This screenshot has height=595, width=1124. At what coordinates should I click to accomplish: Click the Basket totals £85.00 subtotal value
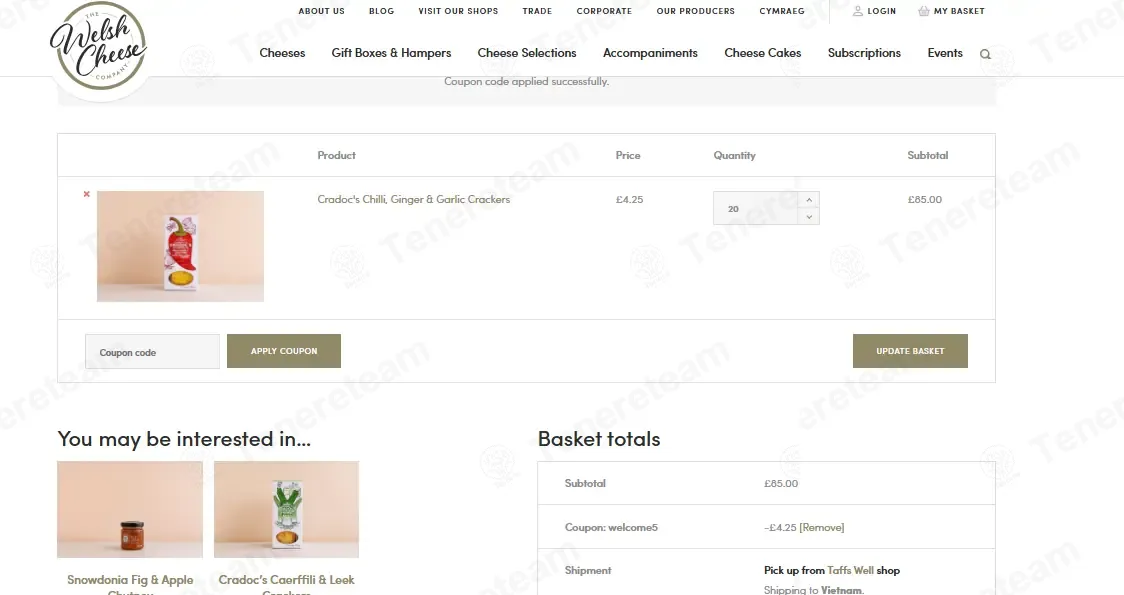[x=781, y=484]
